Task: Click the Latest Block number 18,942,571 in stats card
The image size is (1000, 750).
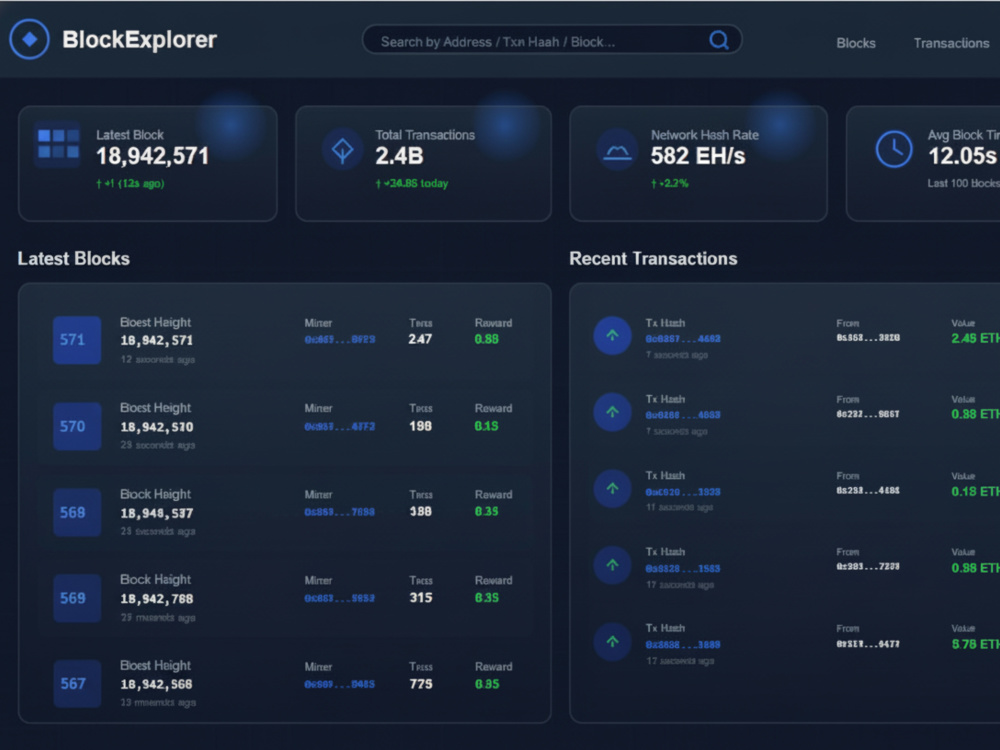Action: [x=152, y=156]
